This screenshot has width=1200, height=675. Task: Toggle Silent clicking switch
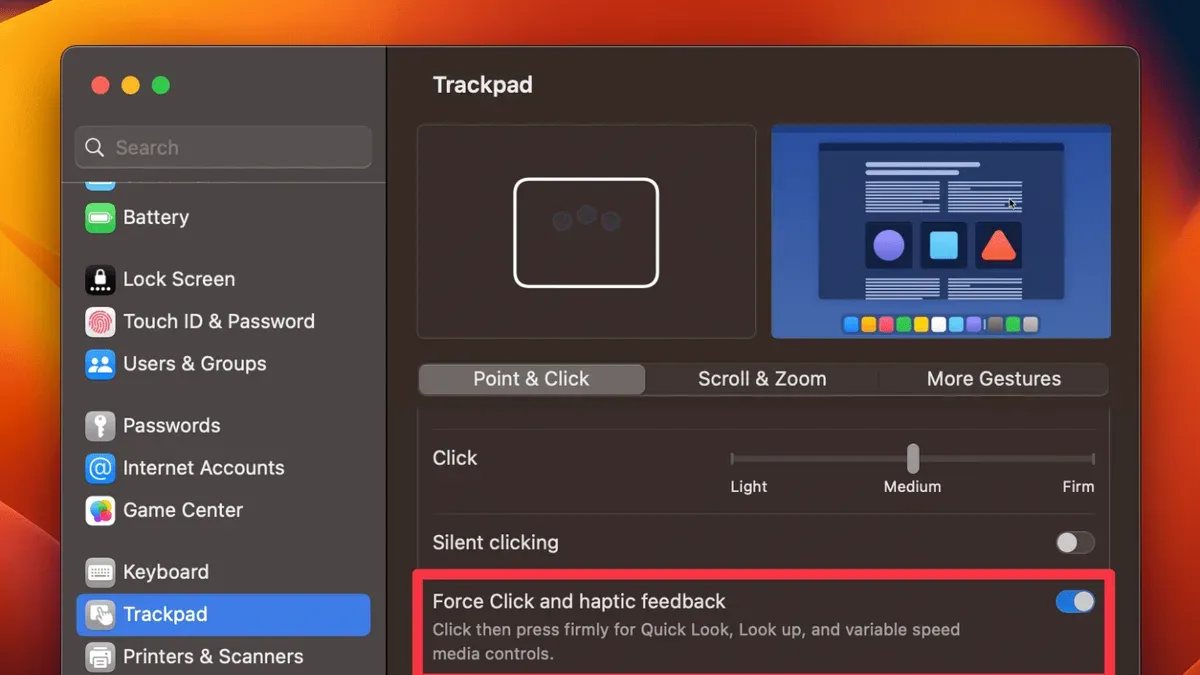(1075, 543)
